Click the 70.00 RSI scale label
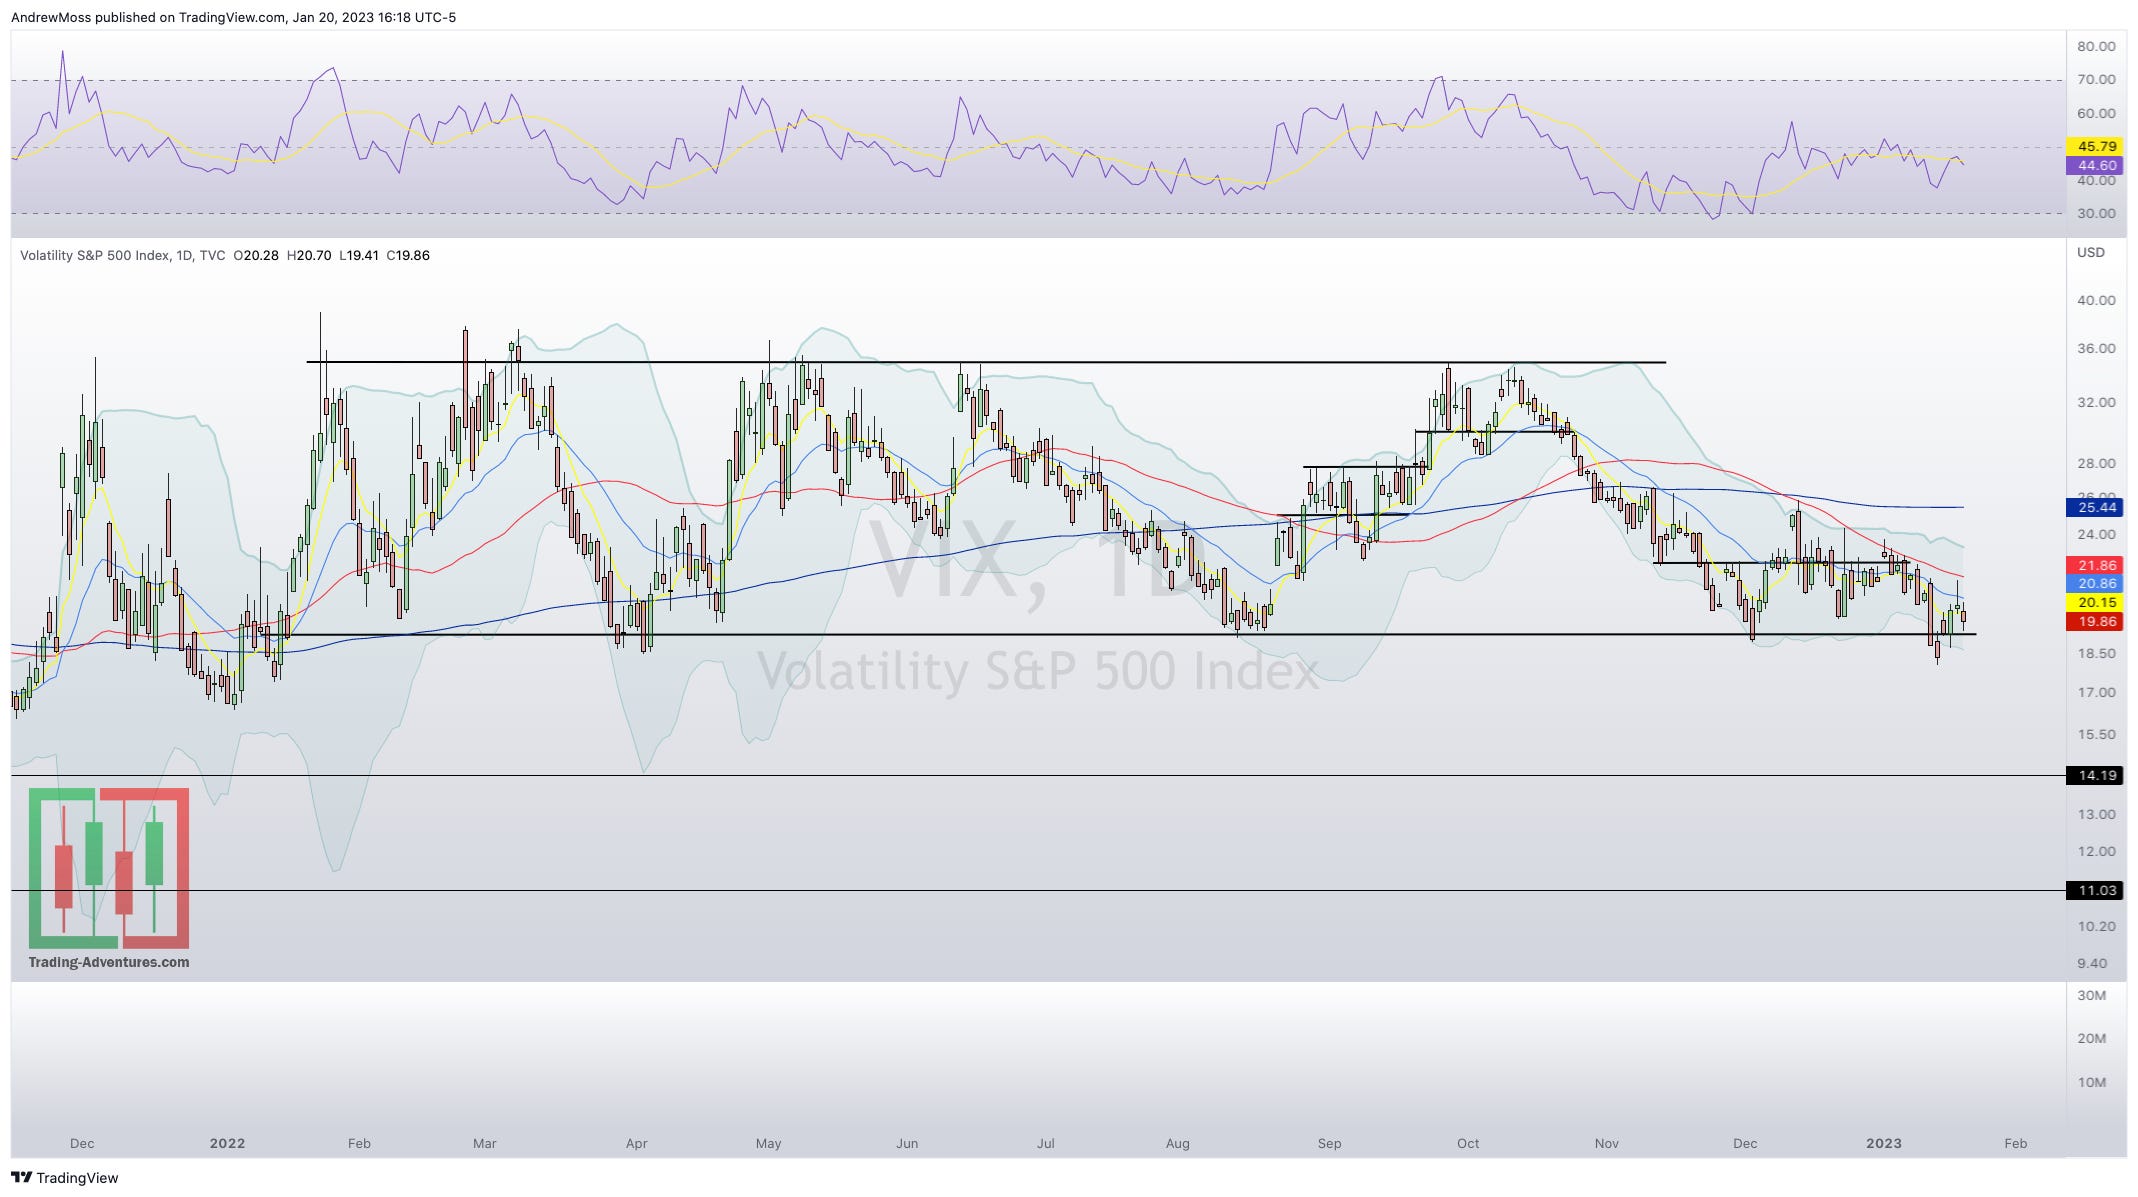Viewport: 2138px width, 1197px height. 2096,79
